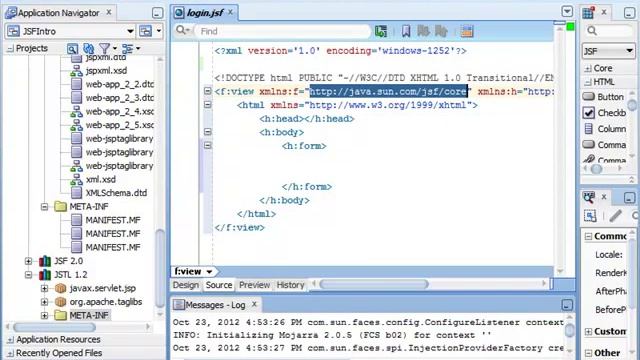Click the Messages - Log icon
Screen dimensions: 640x360
(x=178, y=305)
